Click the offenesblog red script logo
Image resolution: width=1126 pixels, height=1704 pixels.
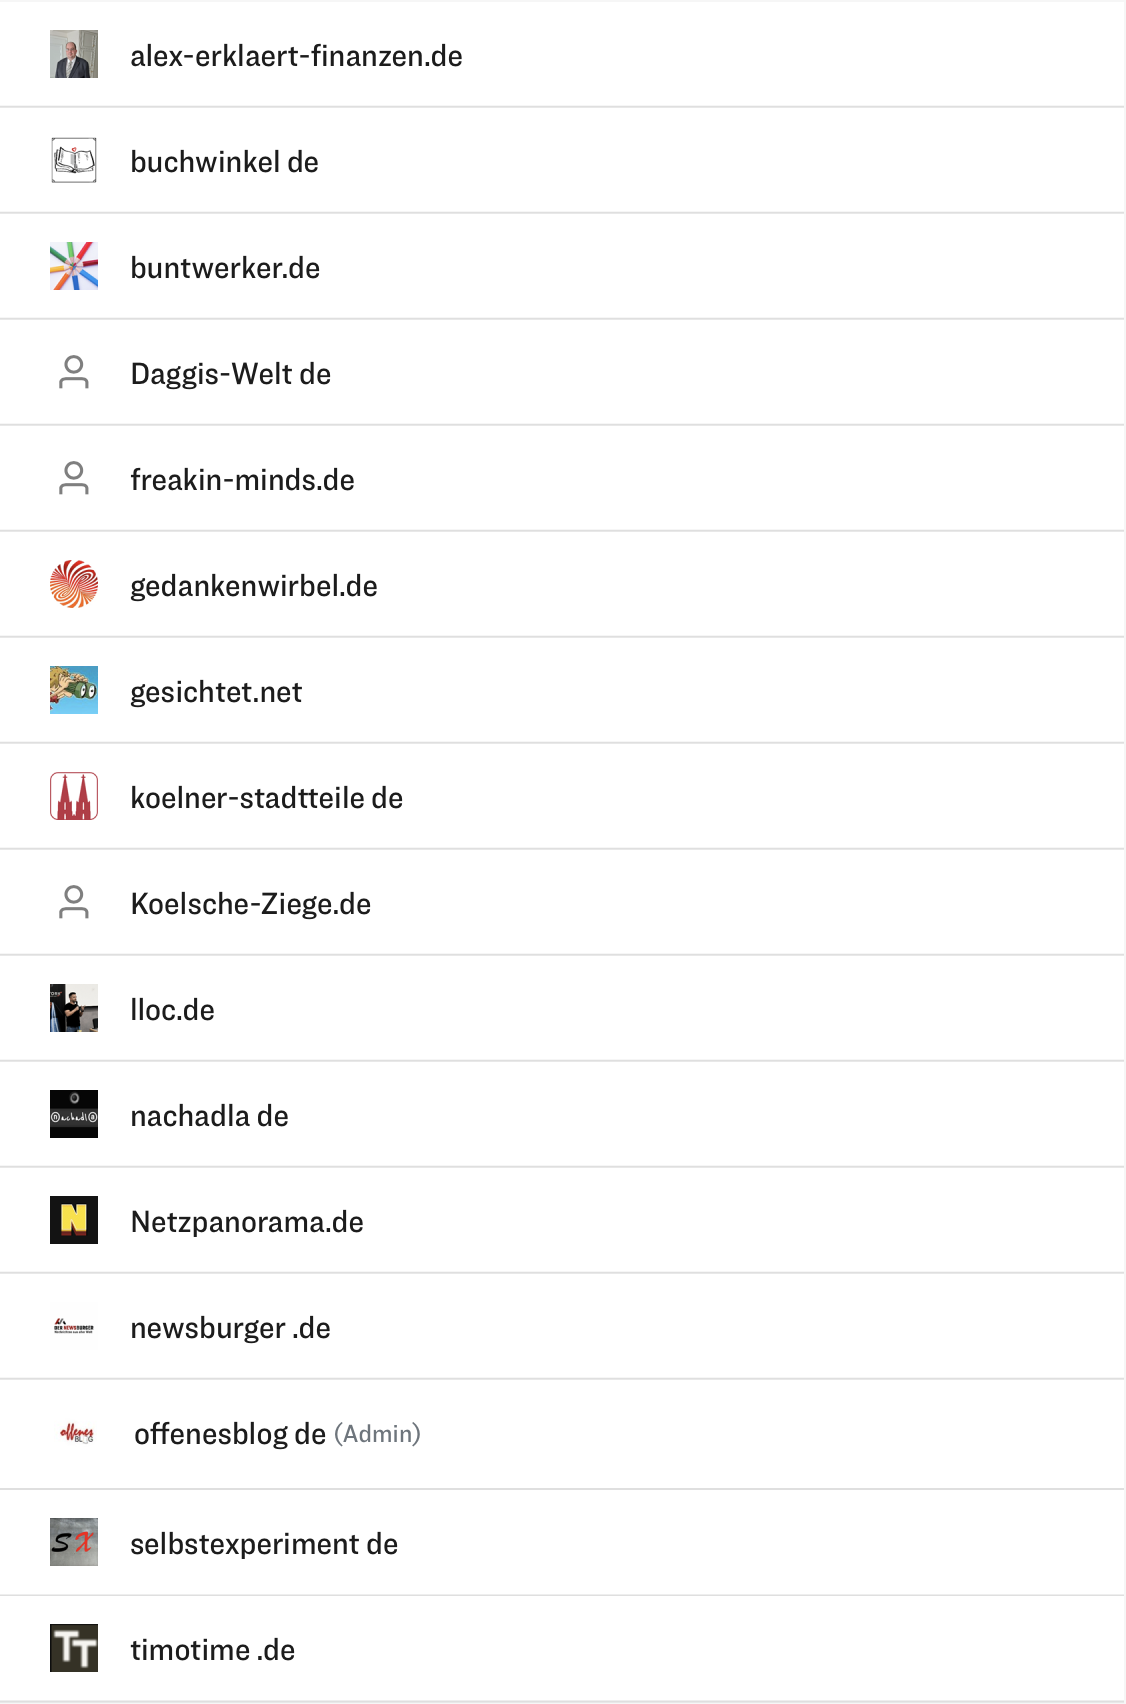pyautogui.click(x=77, y=1434)
